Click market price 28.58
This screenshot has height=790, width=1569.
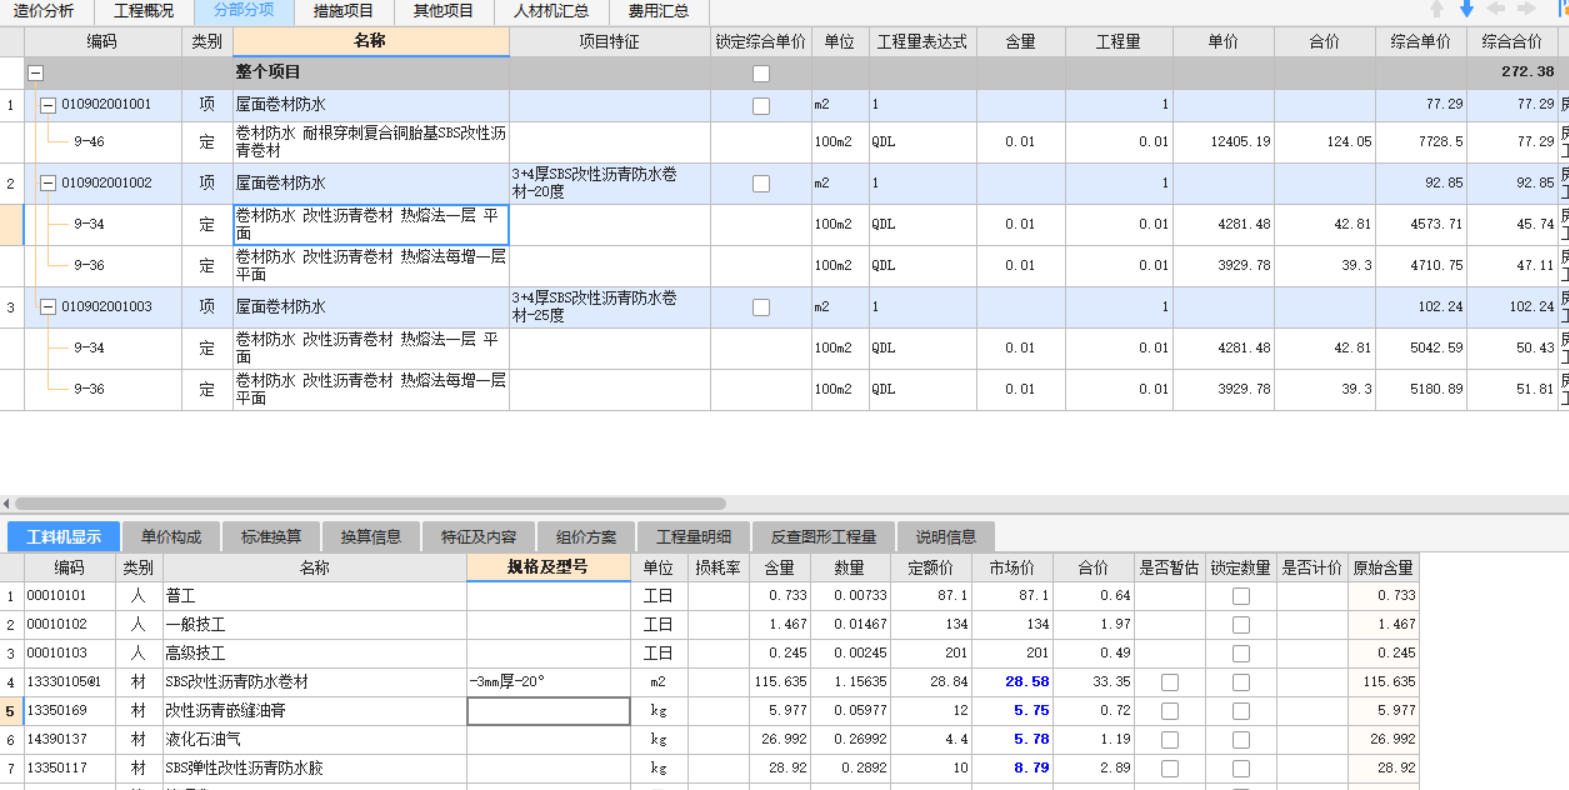(x=1027, y=682)
